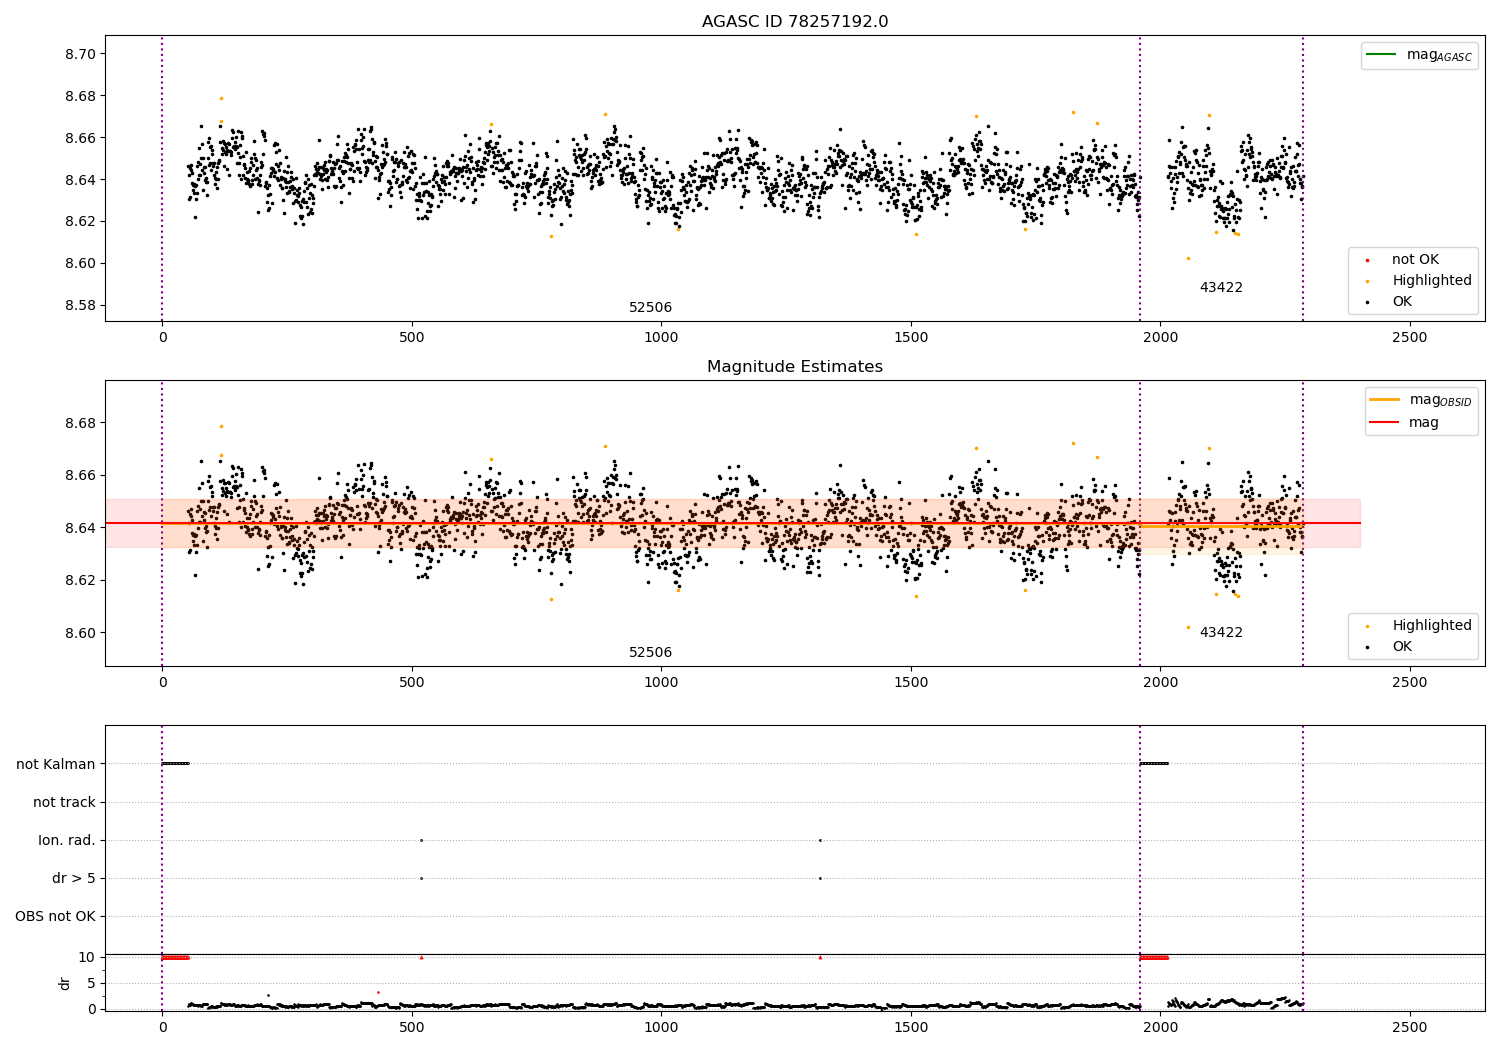Click the 'AGASC ID 78257192.0' plot title
Image resolution: width=1500 pixels, height=1050 pixels.
(794, 22)
